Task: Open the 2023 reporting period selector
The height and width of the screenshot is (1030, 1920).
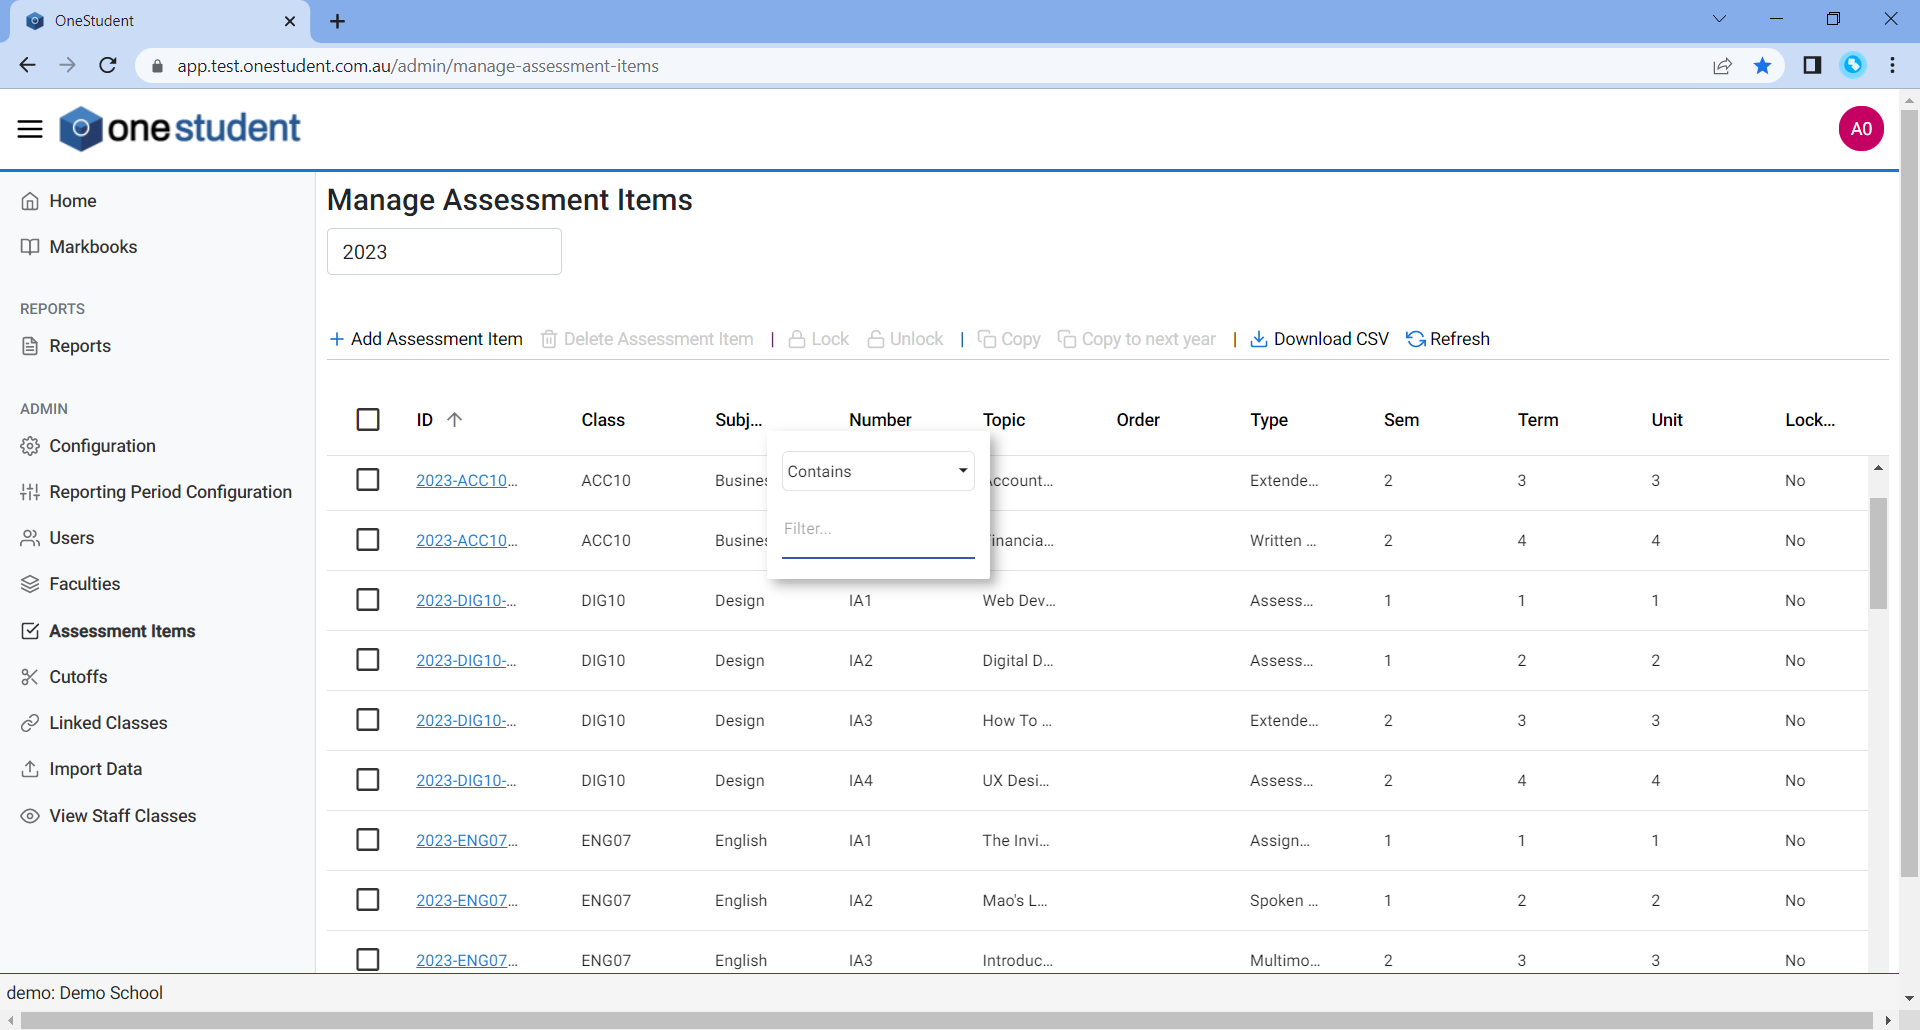Action: 444,251
